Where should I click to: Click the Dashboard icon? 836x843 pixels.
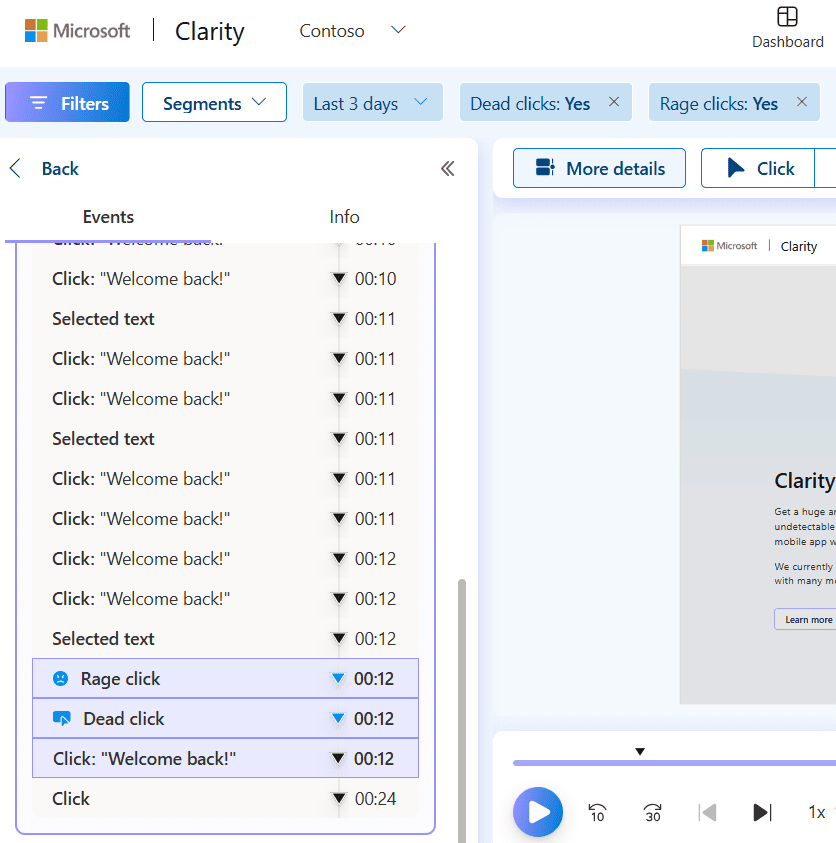788,18
